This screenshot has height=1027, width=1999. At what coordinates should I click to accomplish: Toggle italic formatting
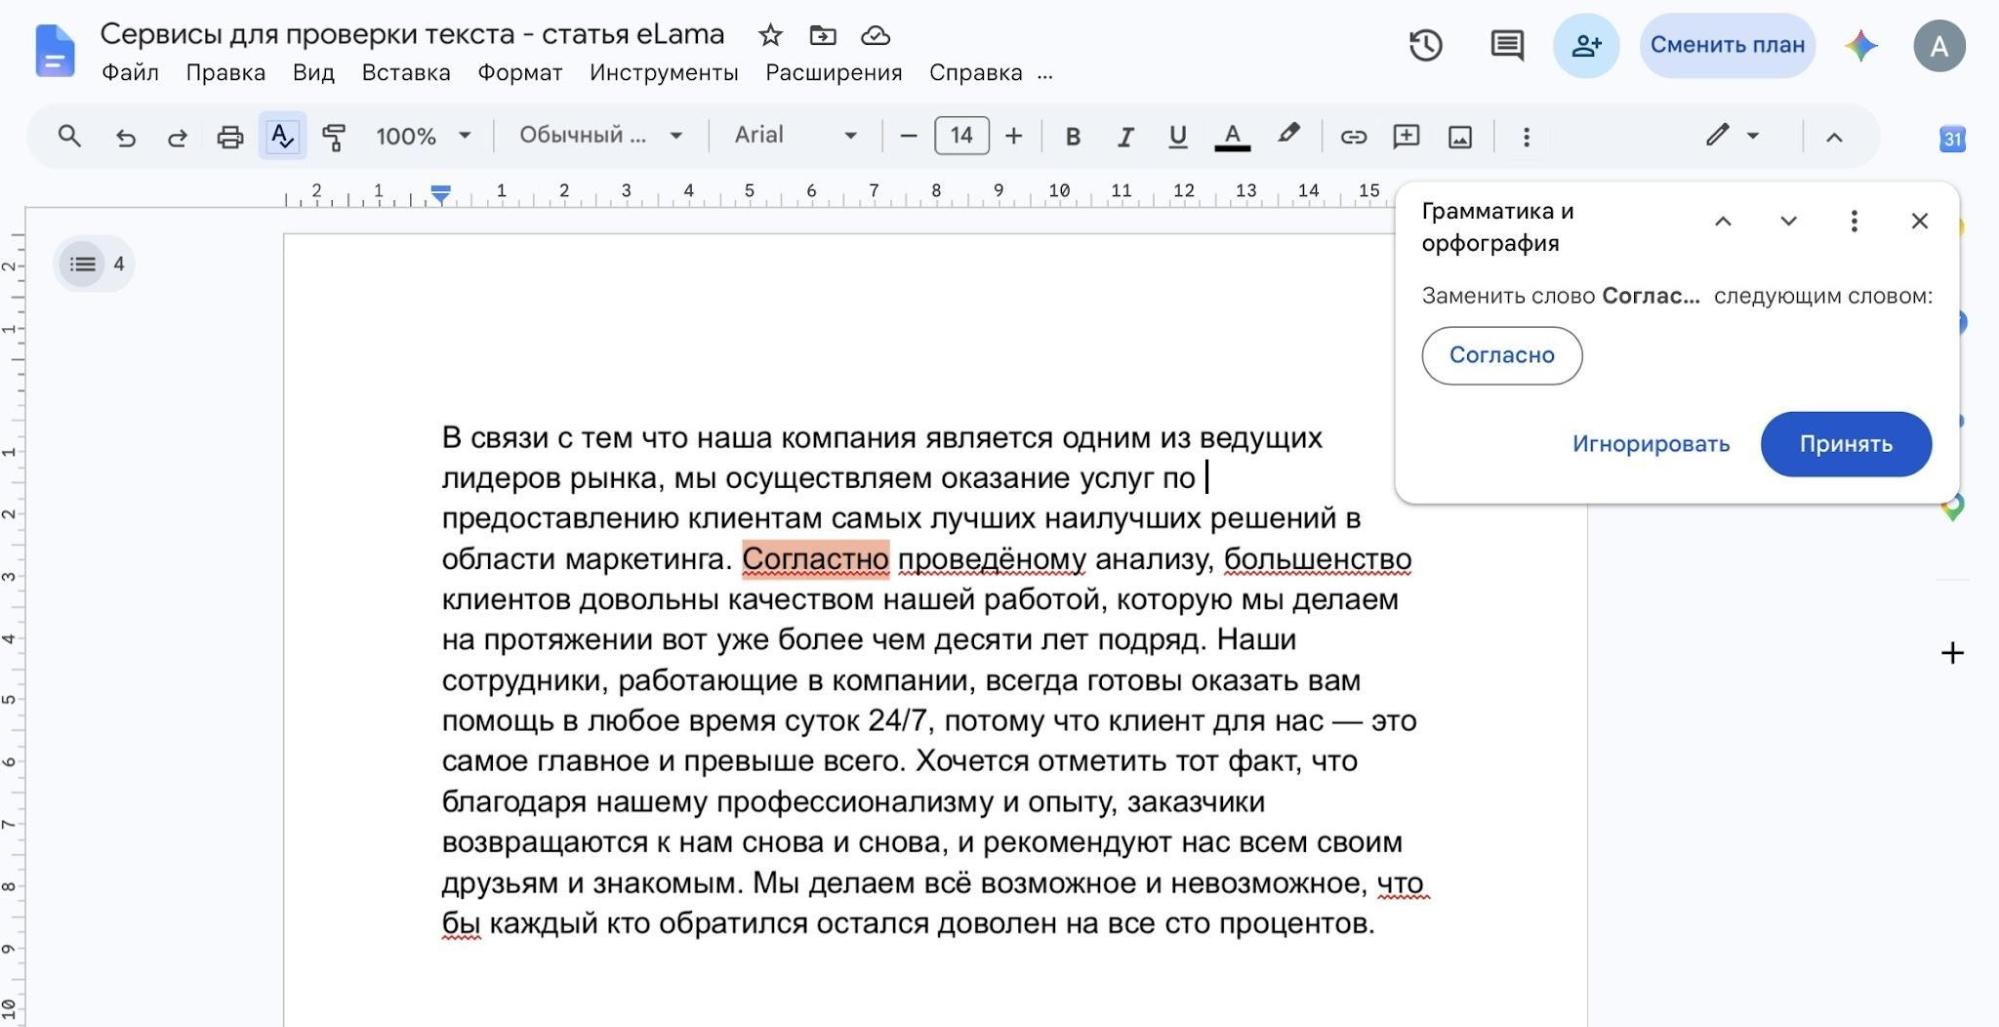click(x=1125, y=136)
